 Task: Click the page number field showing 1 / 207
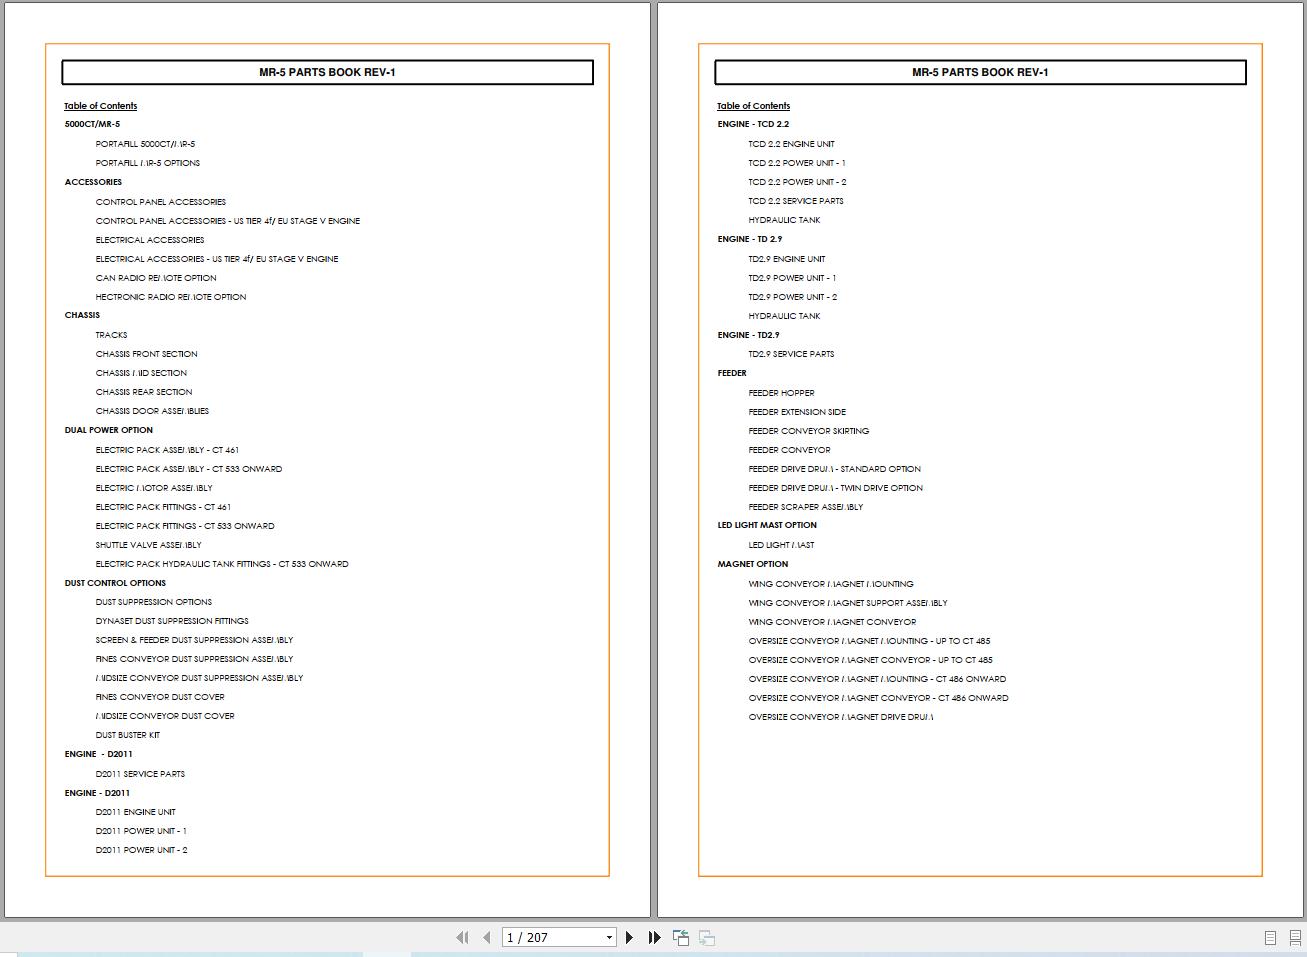tap(553, 937)
